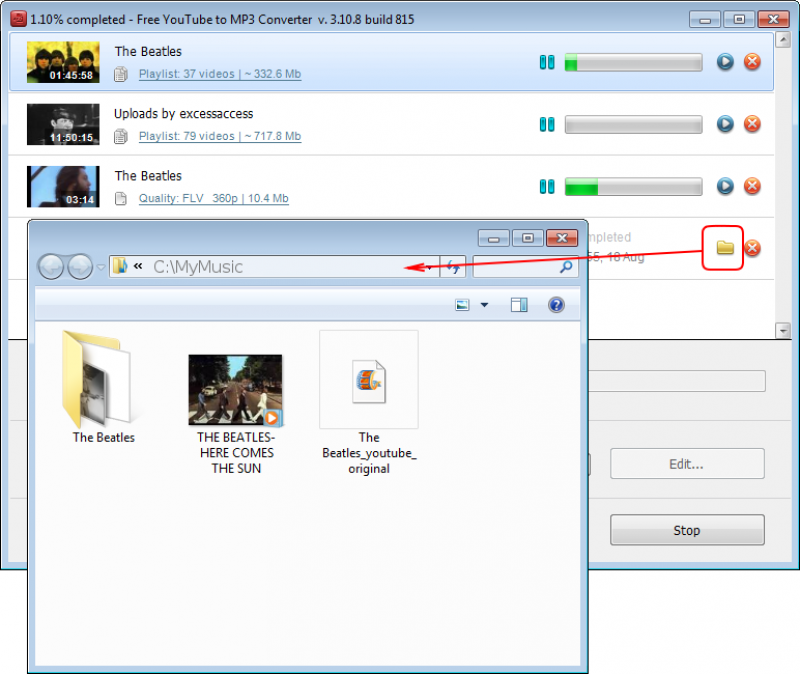Expand the address bar breadcrumb chevron
800x674 pixels.
[138, 266]
